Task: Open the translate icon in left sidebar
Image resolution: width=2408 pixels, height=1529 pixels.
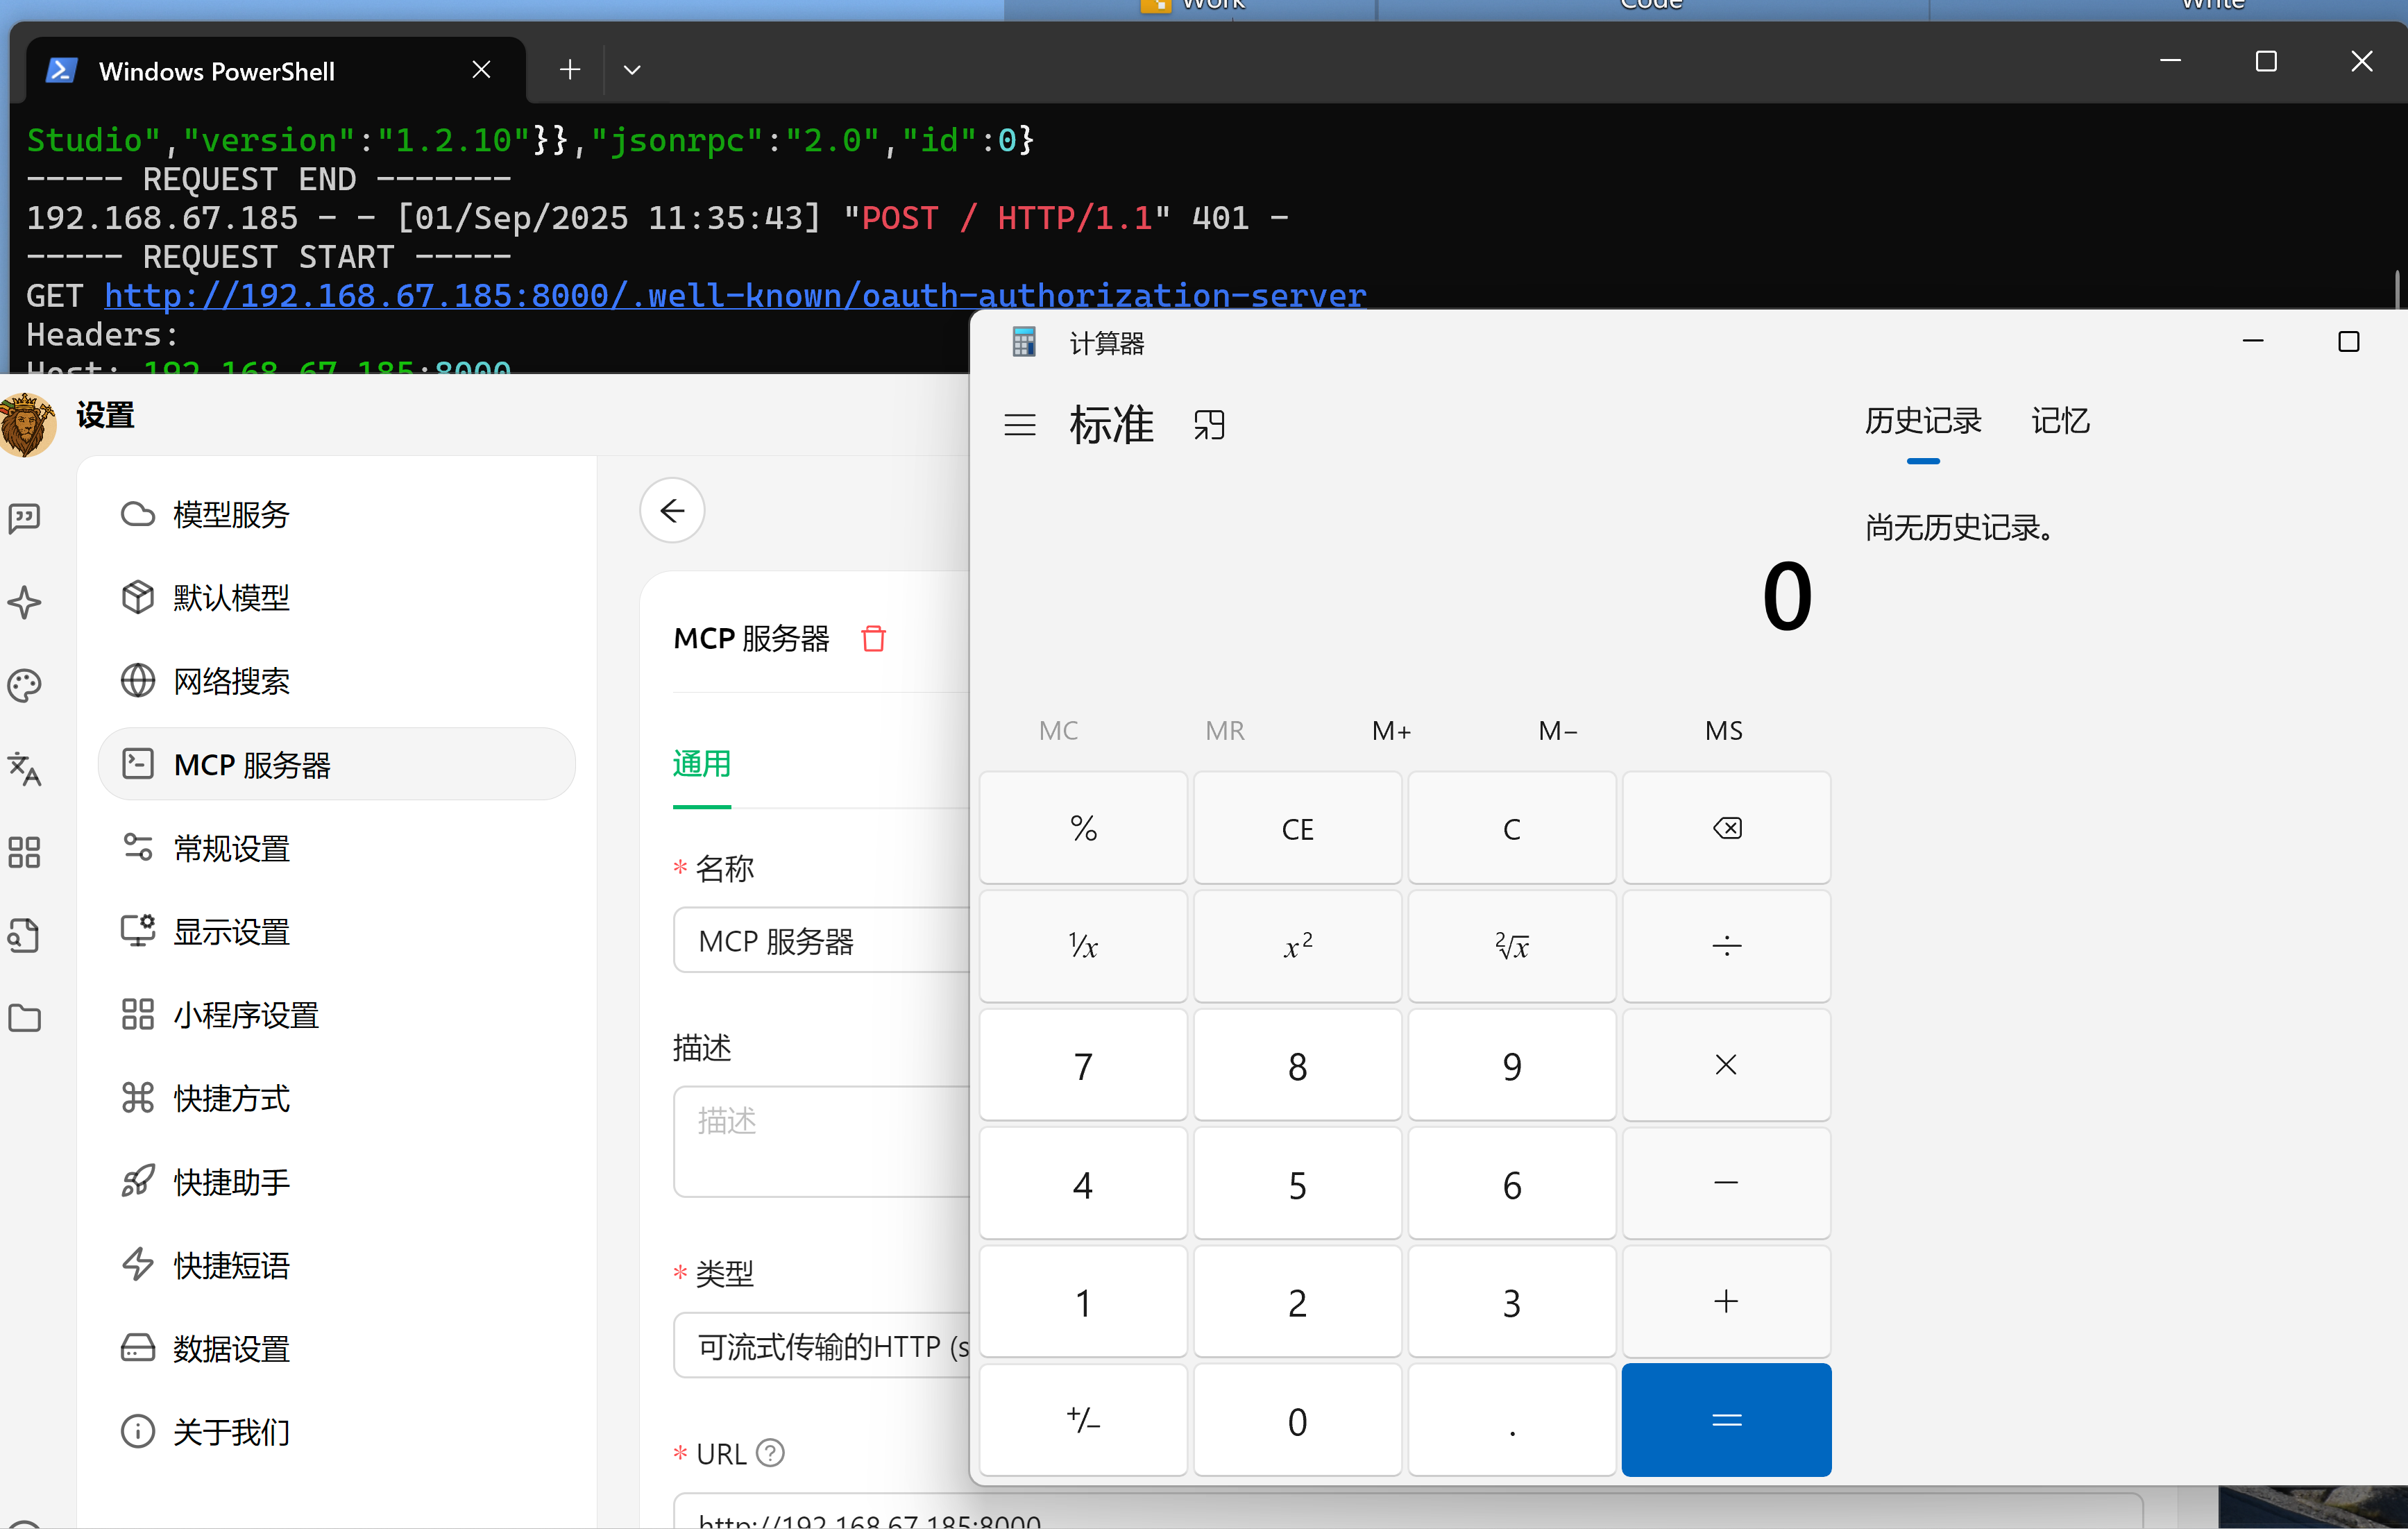Action: click(25, 768)
